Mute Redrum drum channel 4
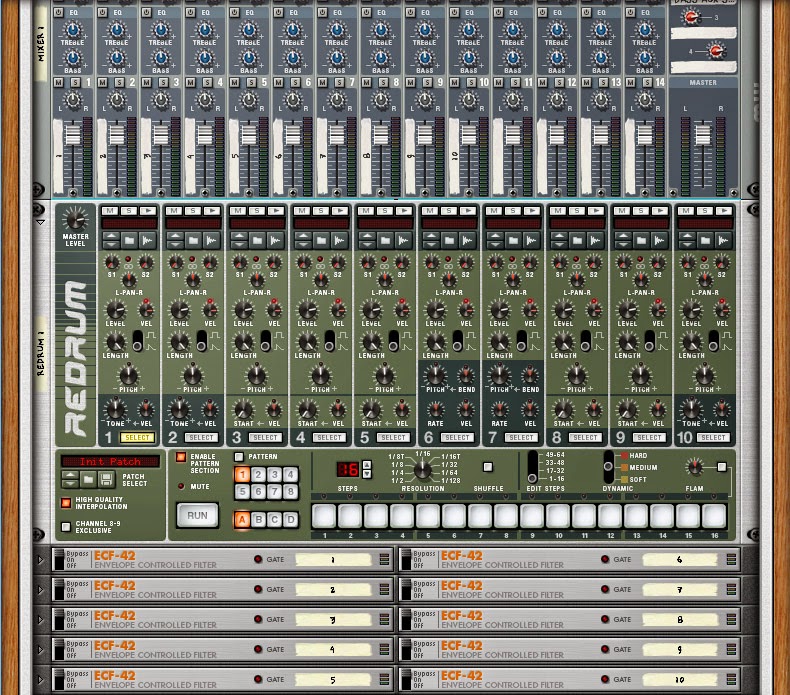The width and height of the screenshot is (790, 695). pos(302,211)
